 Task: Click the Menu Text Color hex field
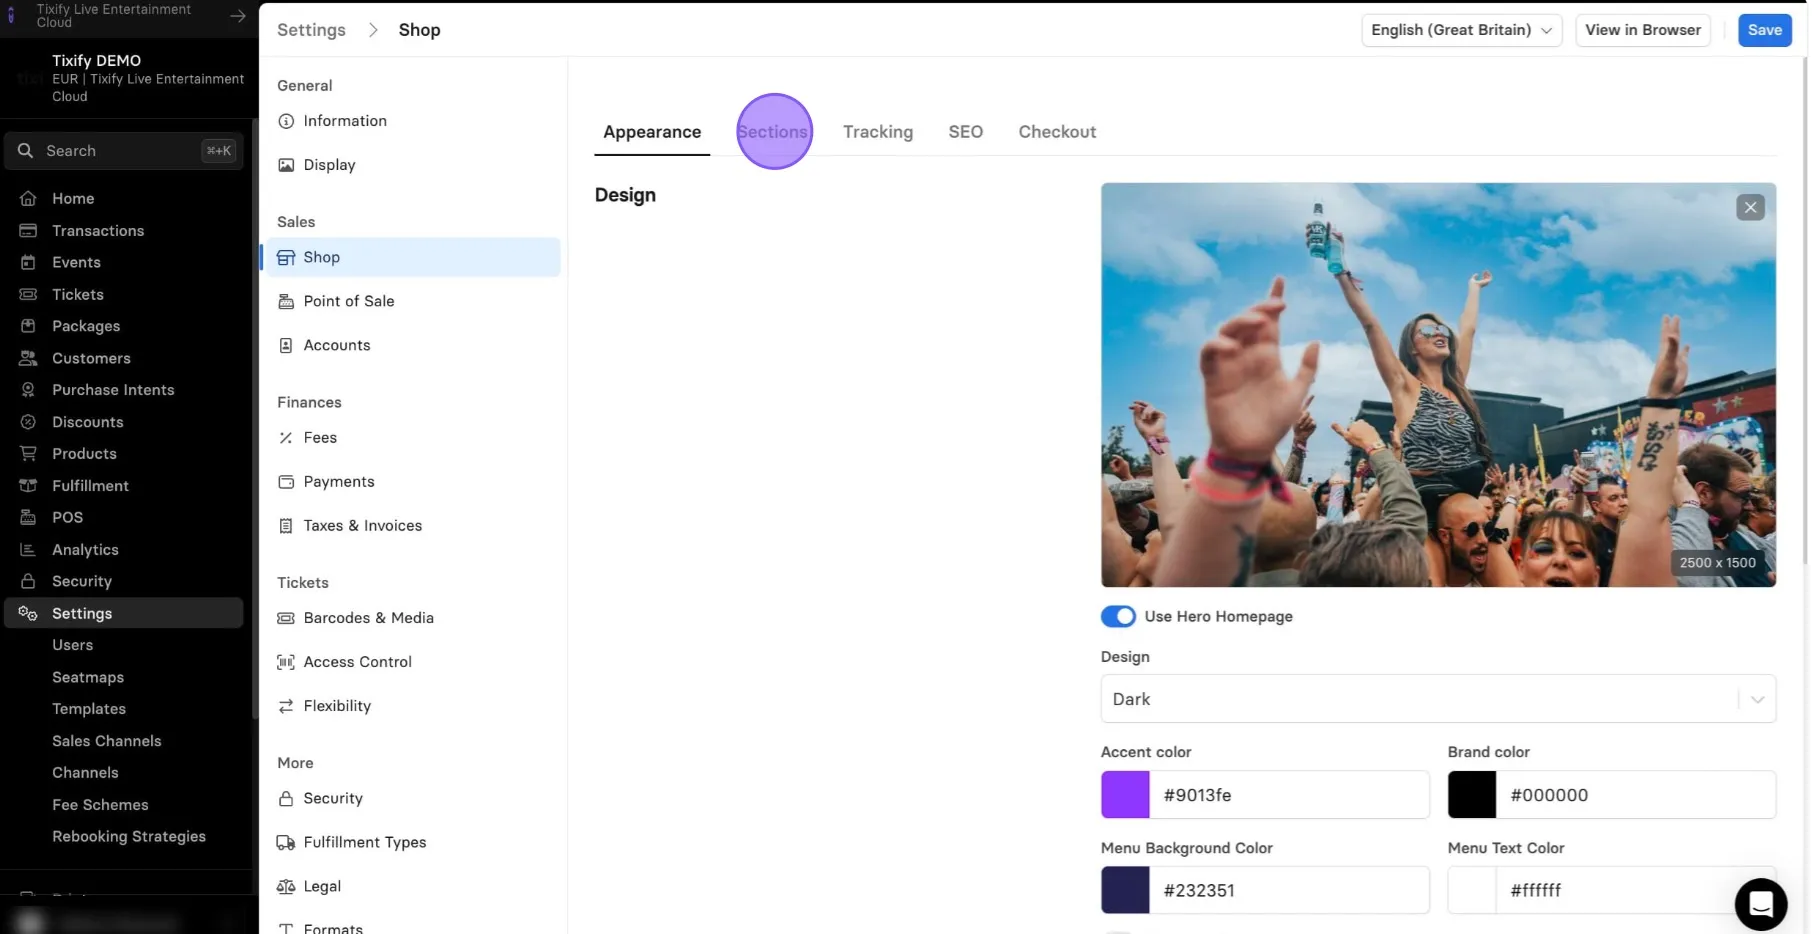(1635, 890)
